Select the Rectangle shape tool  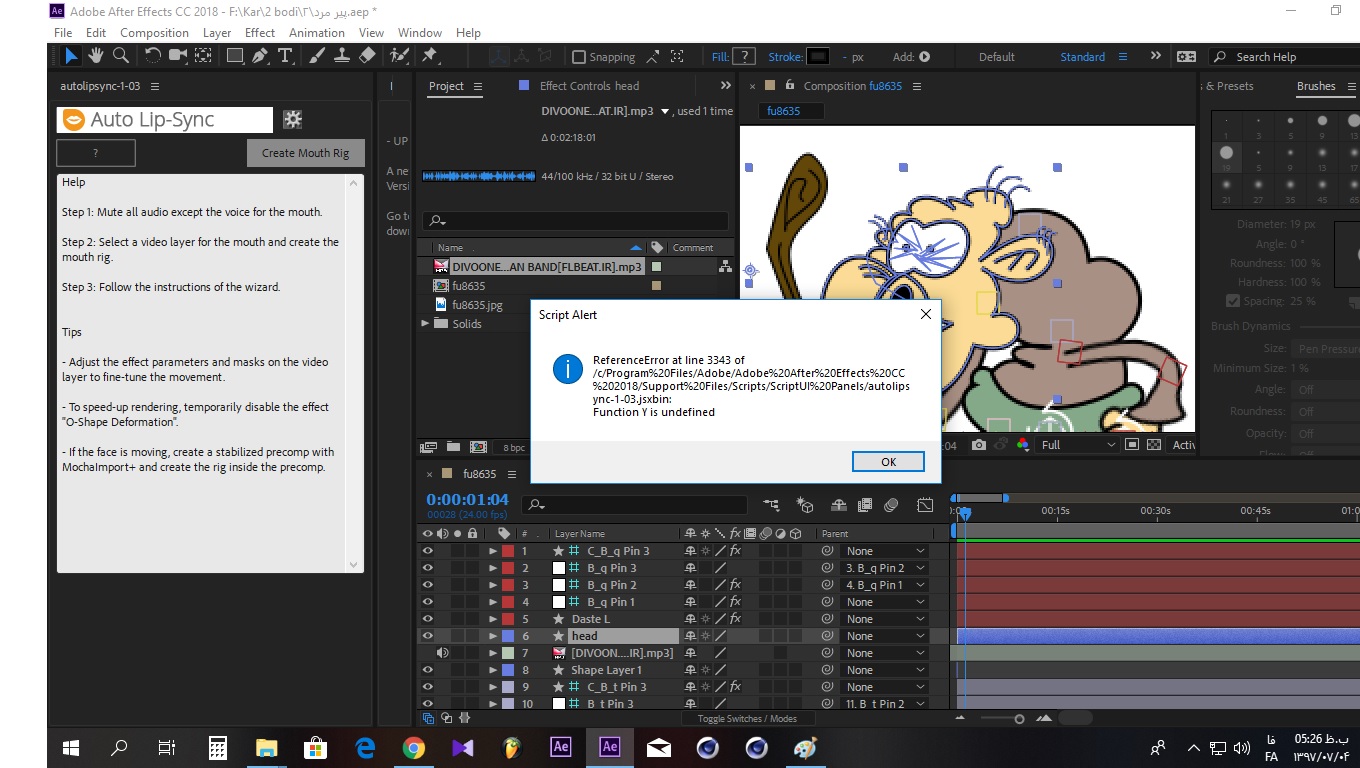(235, 56)
